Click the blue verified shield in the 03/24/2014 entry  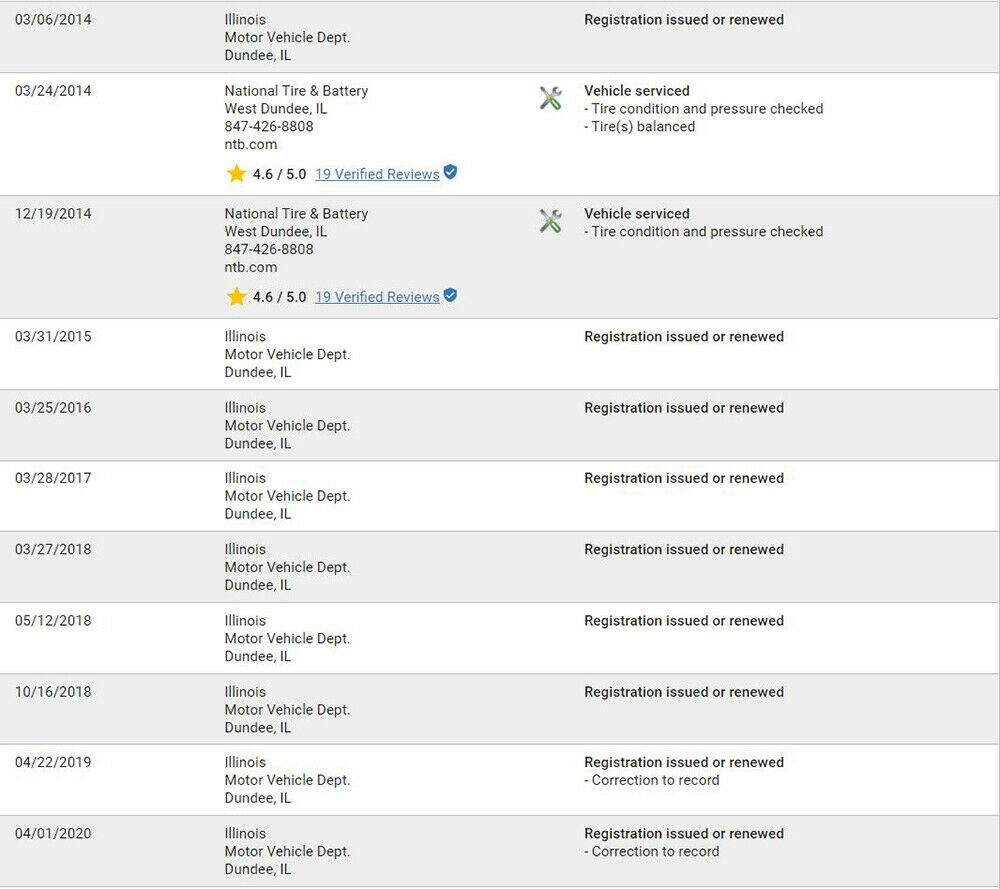point(450,173)
